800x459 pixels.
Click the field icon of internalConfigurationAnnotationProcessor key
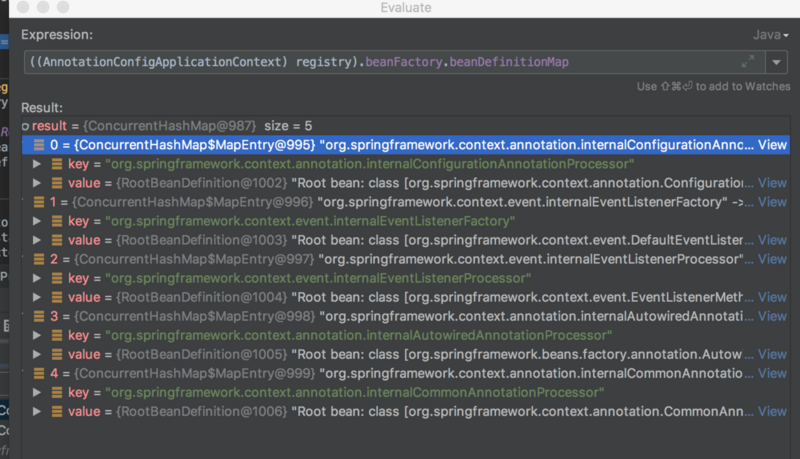[x=56, y=164]
